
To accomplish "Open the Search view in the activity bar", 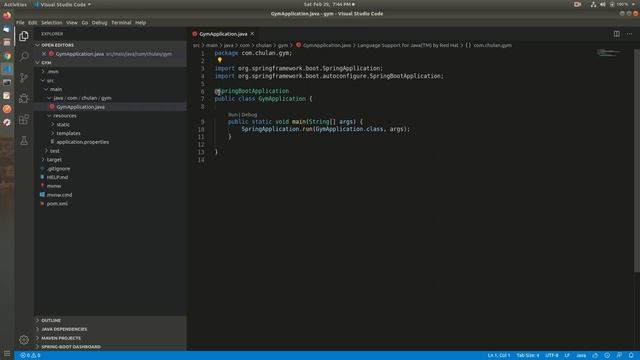I will click(x=24, y=56).
